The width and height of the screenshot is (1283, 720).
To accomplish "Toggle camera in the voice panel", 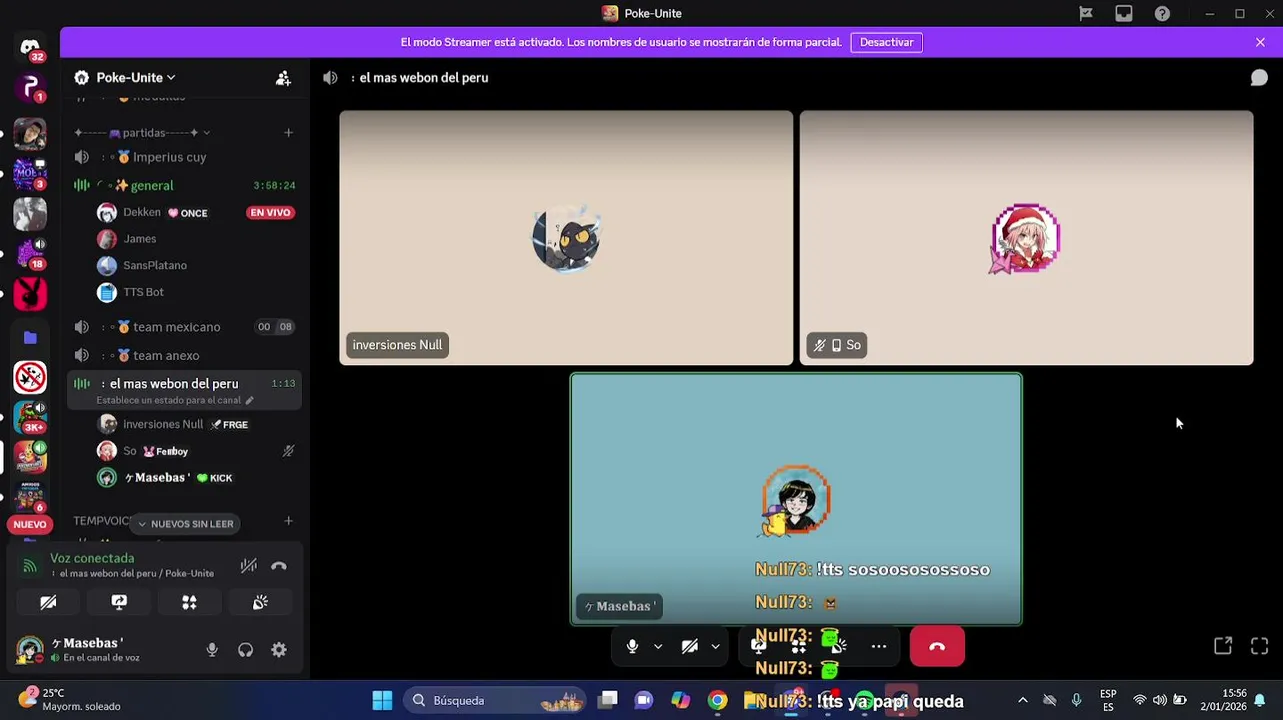I will point(48,602).
